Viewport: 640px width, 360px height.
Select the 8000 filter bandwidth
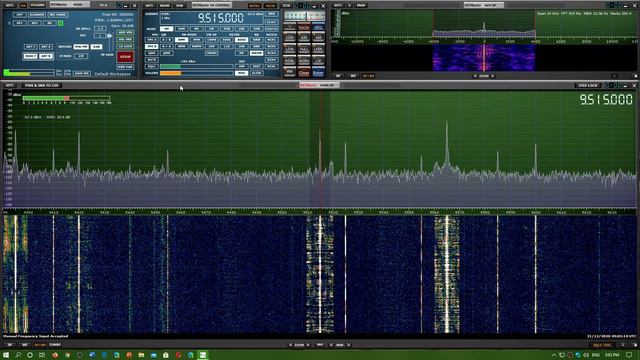coord(242,40)
